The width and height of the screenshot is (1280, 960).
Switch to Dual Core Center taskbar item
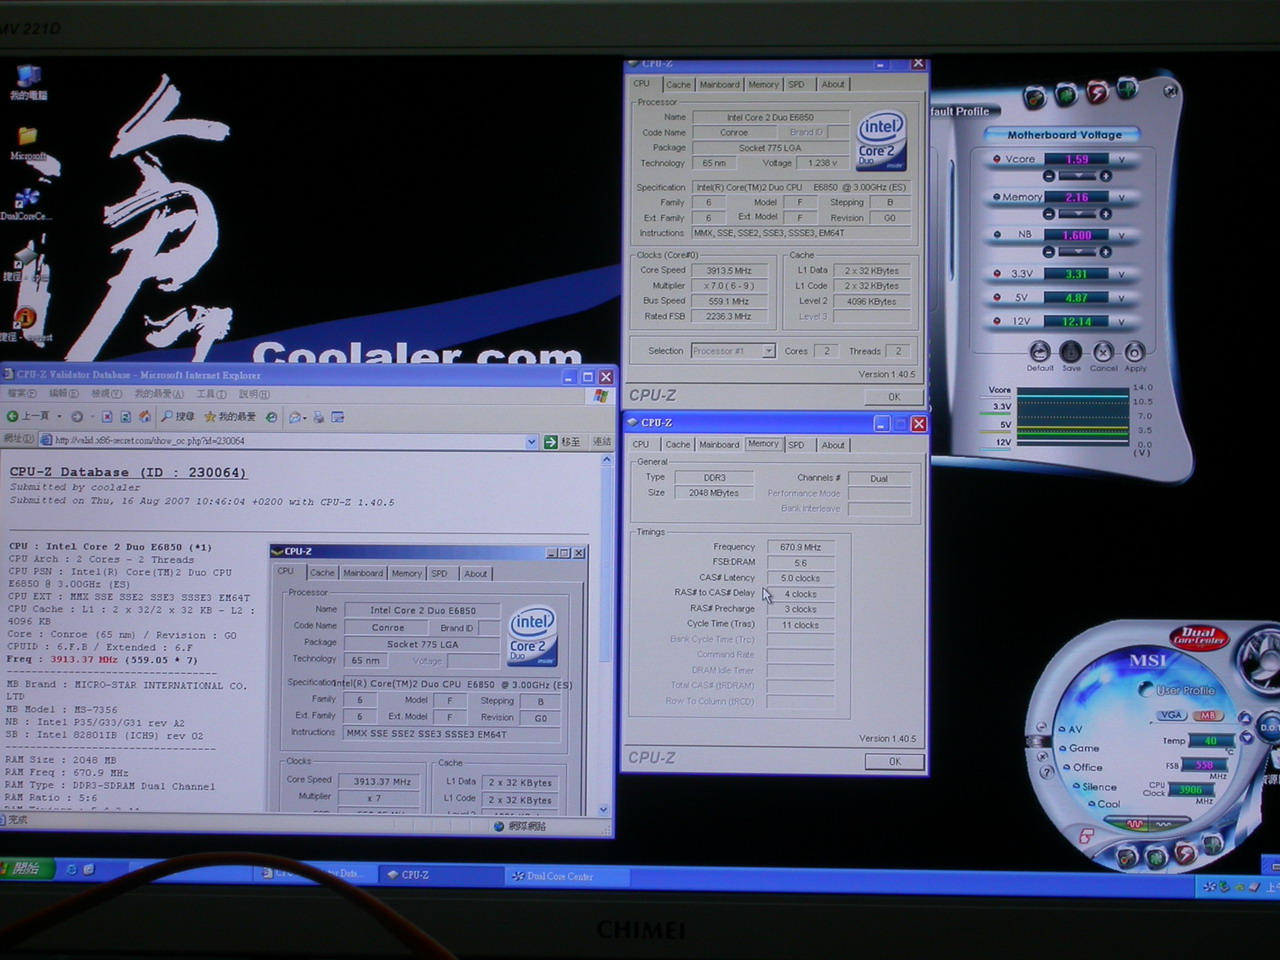pos(566,876)
